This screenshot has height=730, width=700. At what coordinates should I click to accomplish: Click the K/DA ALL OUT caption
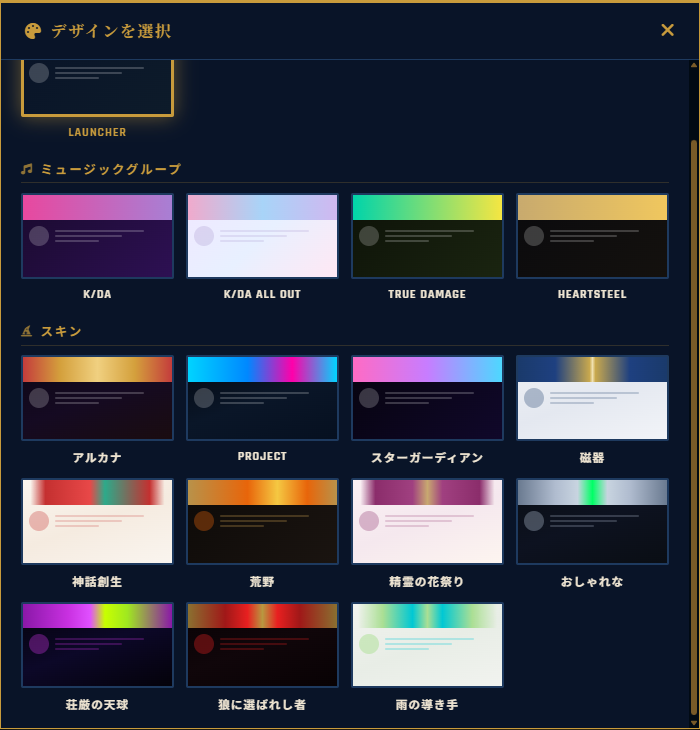262,294
